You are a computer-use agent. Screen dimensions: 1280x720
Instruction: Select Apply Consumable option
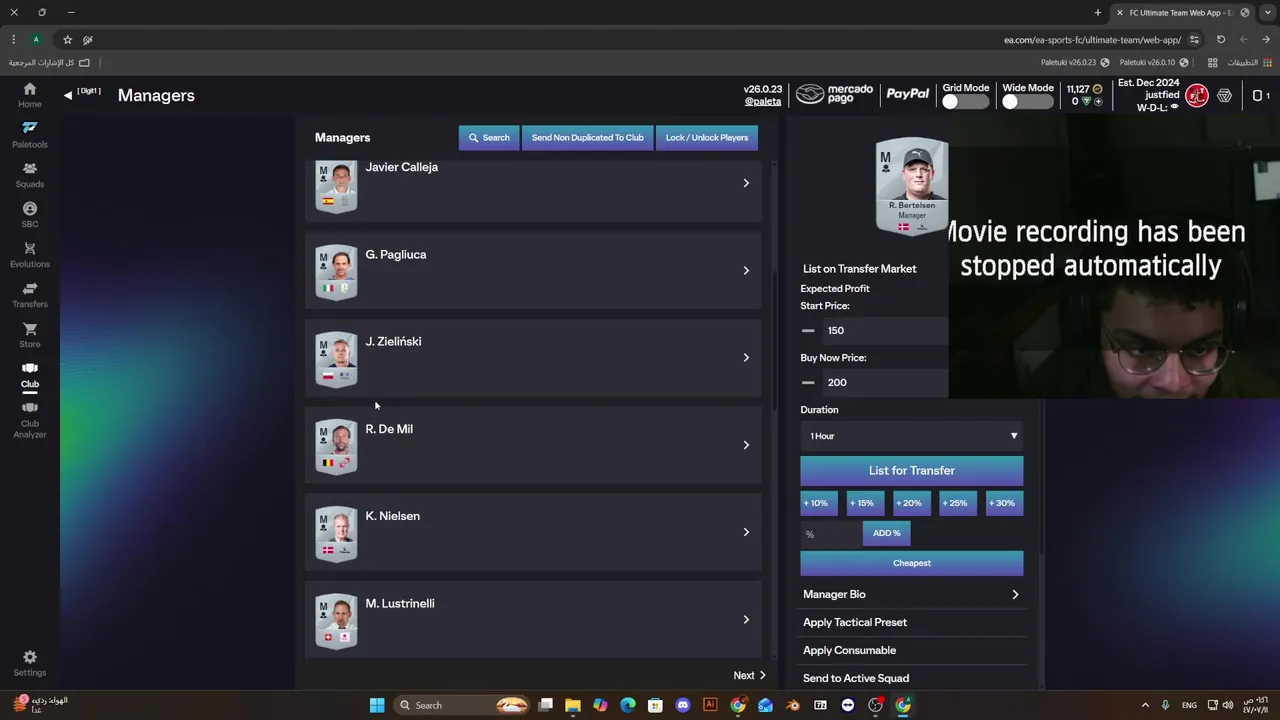[912, 650]
